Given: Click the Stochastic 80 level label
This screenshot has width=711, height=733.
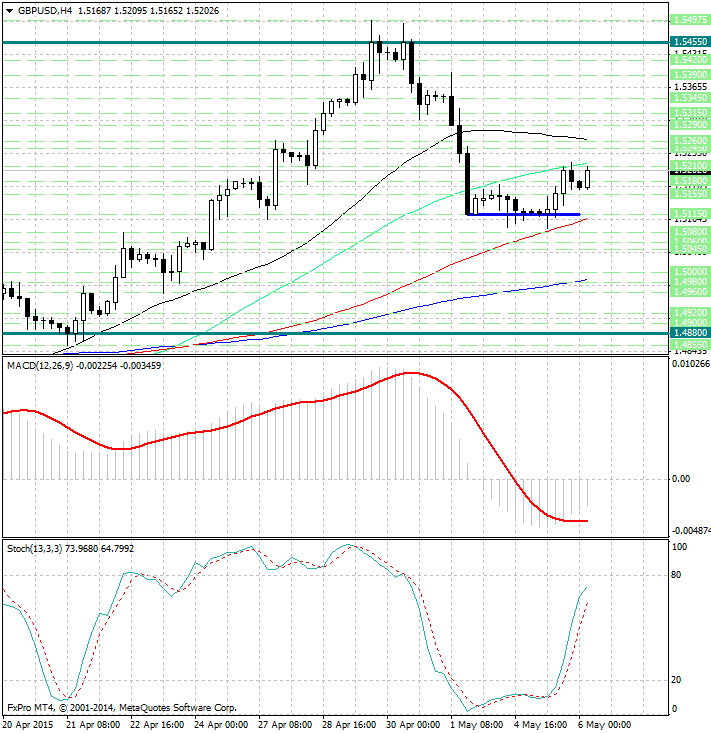Looking at the screenshot, I should pyautogui.click(x=676, y=575).
